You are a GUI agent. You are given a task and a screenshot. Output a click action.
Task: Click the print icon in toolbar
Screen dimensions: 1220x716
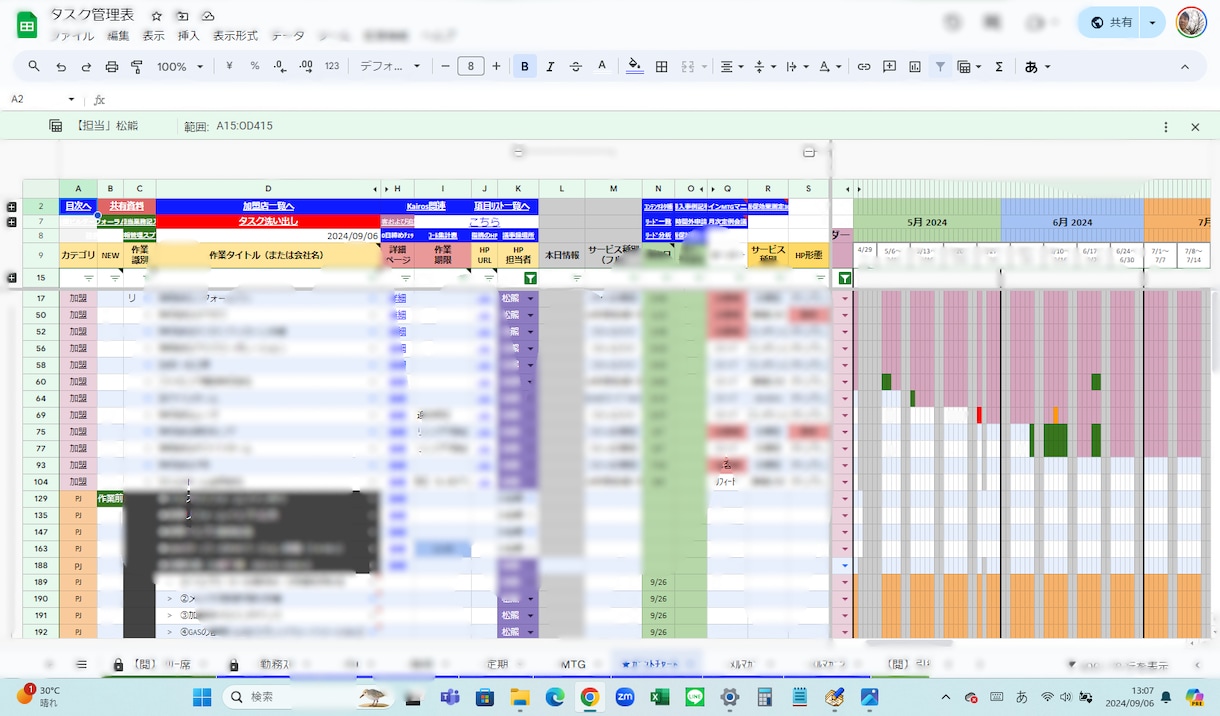click(112, 67)
